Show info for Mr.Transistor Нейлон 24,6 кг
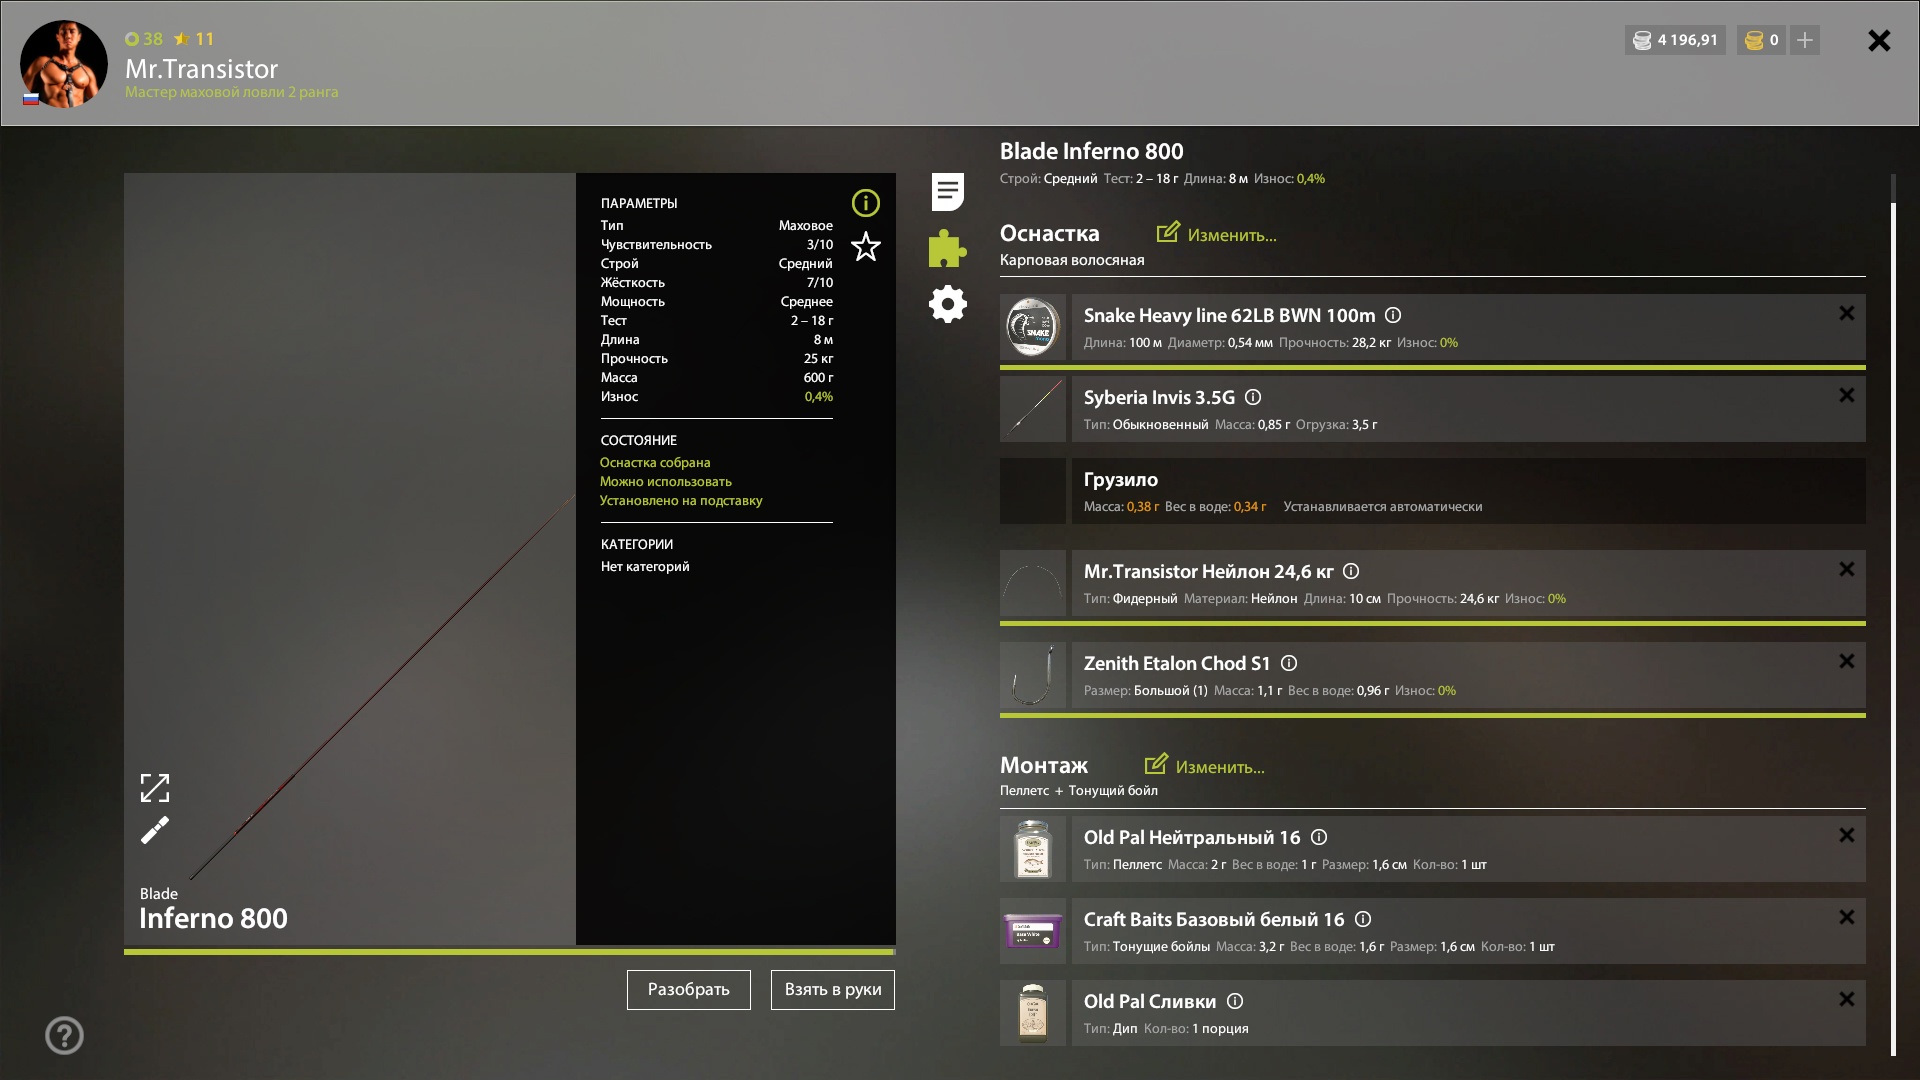Screen dimensions: 1920x1080 click(1351, 571)
